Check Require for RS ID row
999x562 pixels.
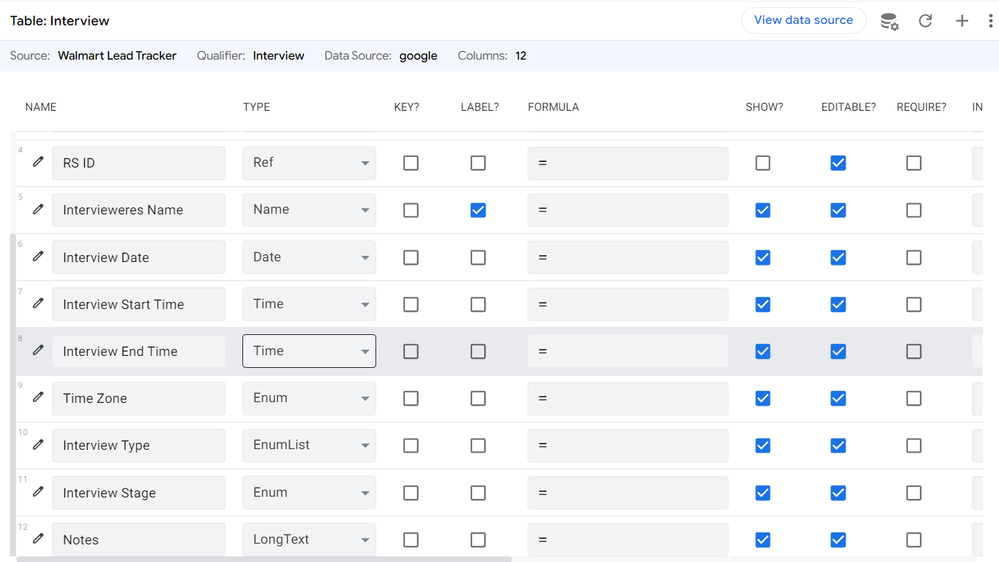(x=914, y=163)
